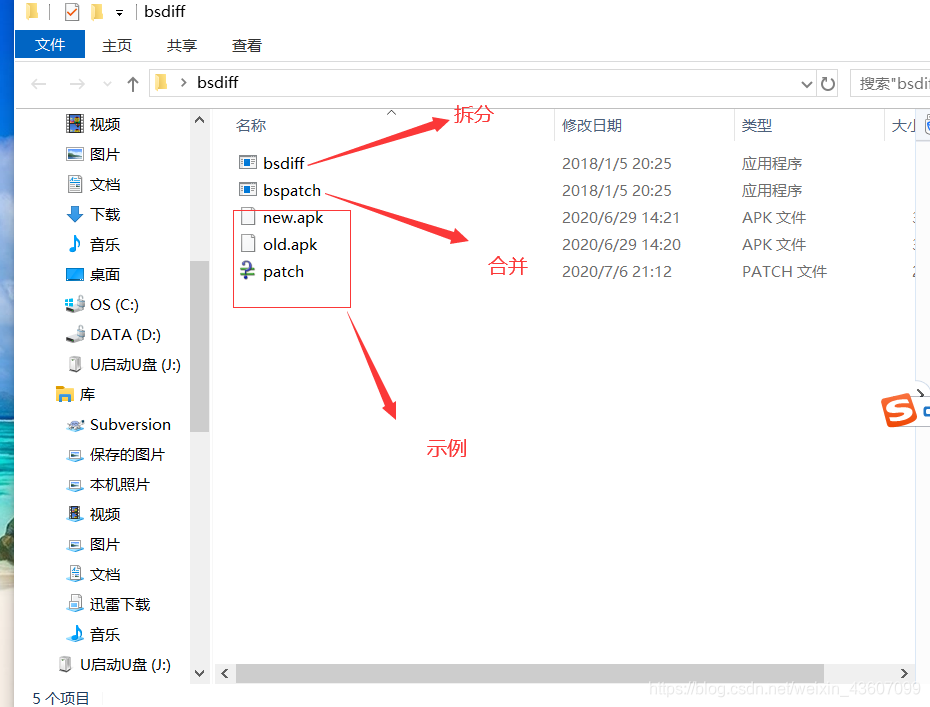Click the back navigation arrow
The height and width of the screenshot is (707, 930).
(x=39, y=84)
